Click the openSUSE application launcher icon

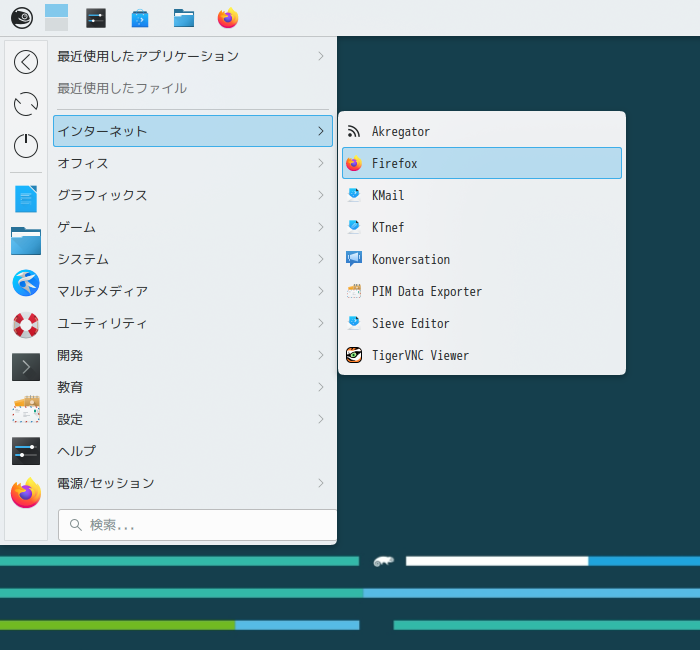pos(22,18)
